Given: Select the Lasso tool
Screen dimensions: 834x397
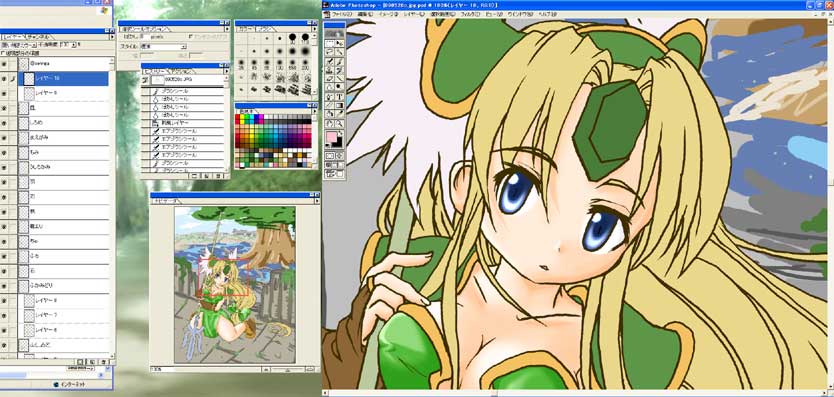Looking at the screenshot, I should pos(329,51).
